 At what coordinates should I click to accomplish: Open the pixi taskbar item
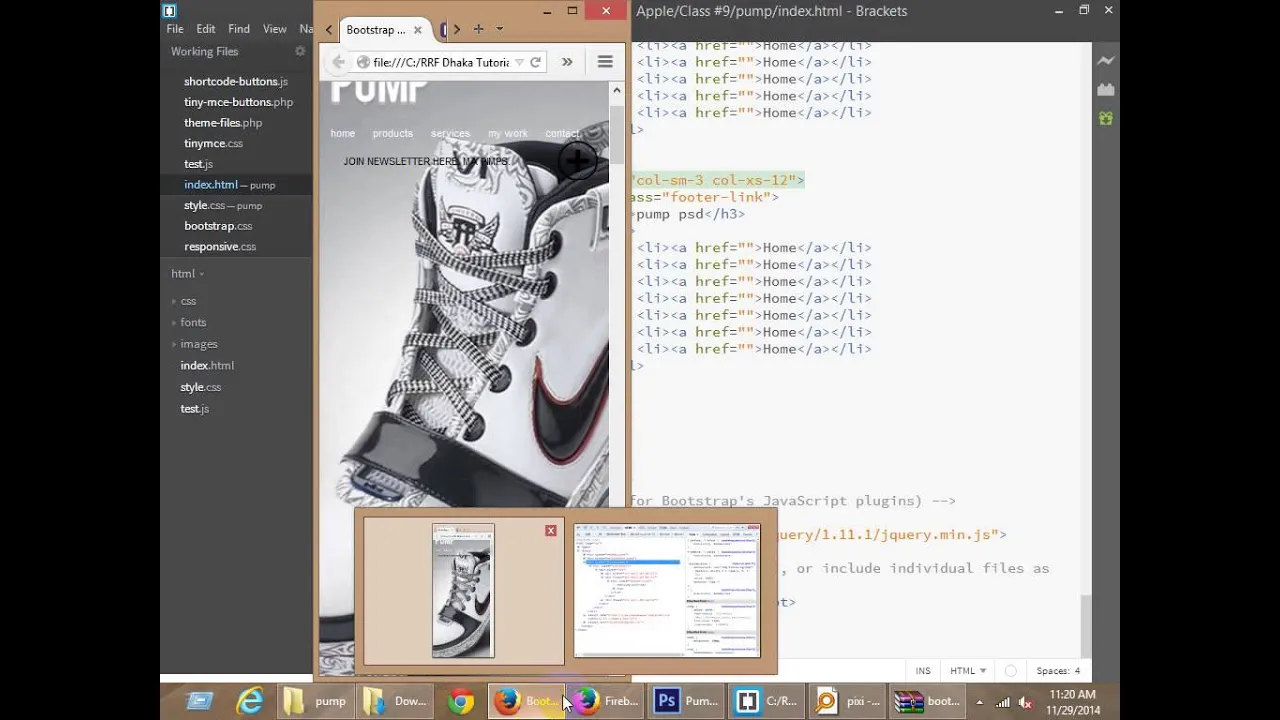848,701
